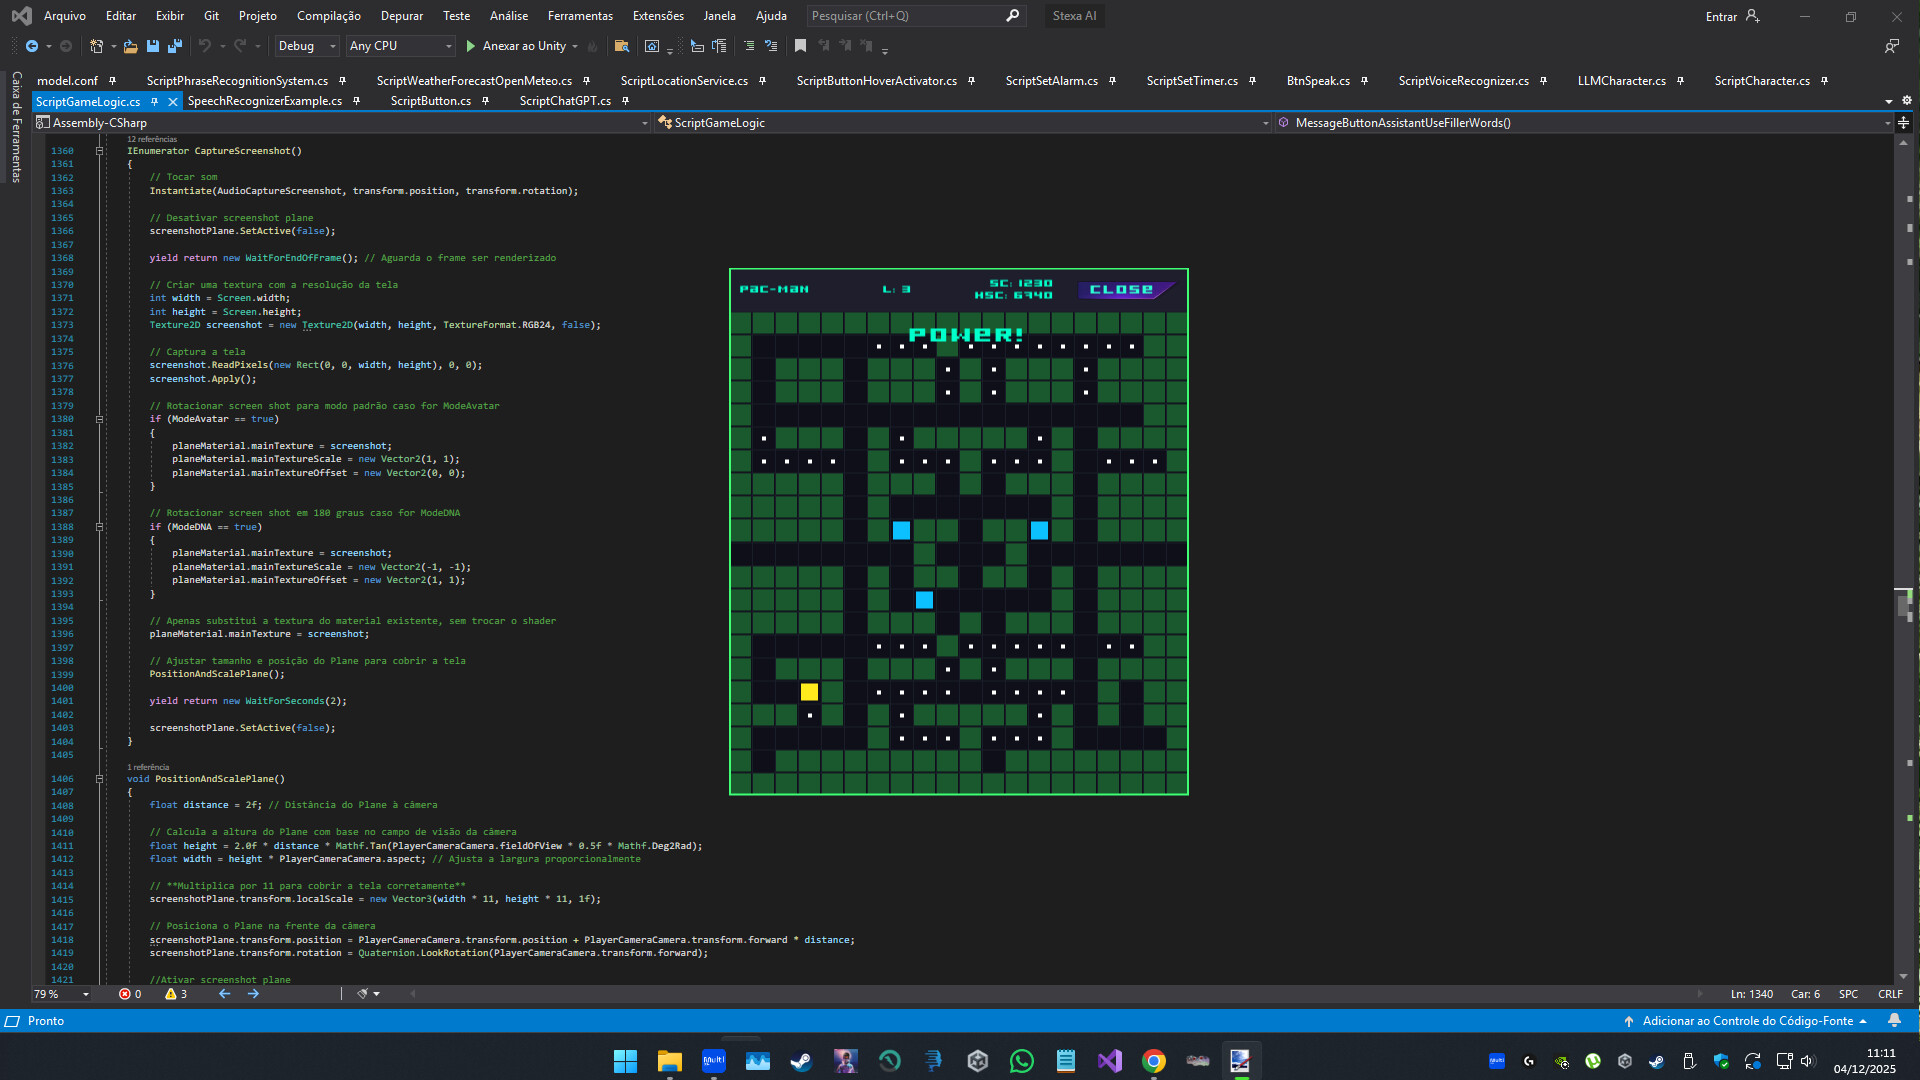This screenshot has width=1920, height=1080.
Task: Switch to the ScriptChatGPT.cs tab
Action: [x=565, y=101]
